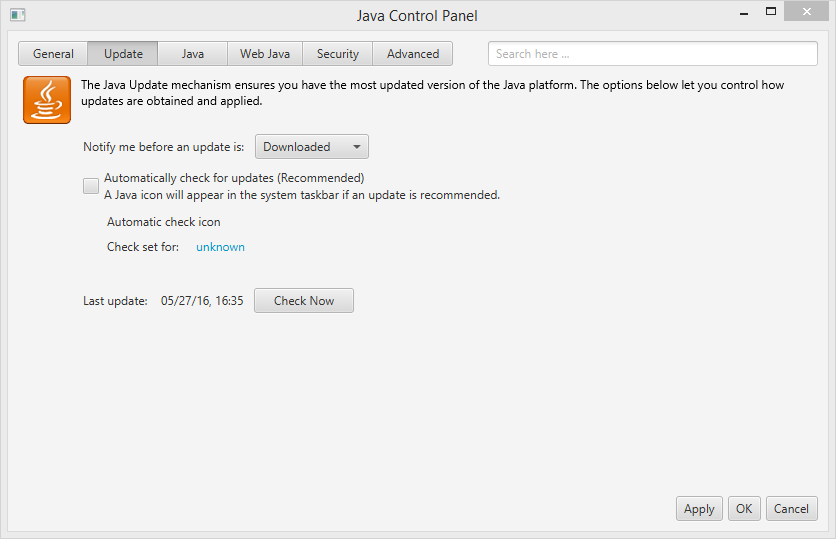836x539 pixels.
Task: Go to the Web Java tab
Action: 265,54
